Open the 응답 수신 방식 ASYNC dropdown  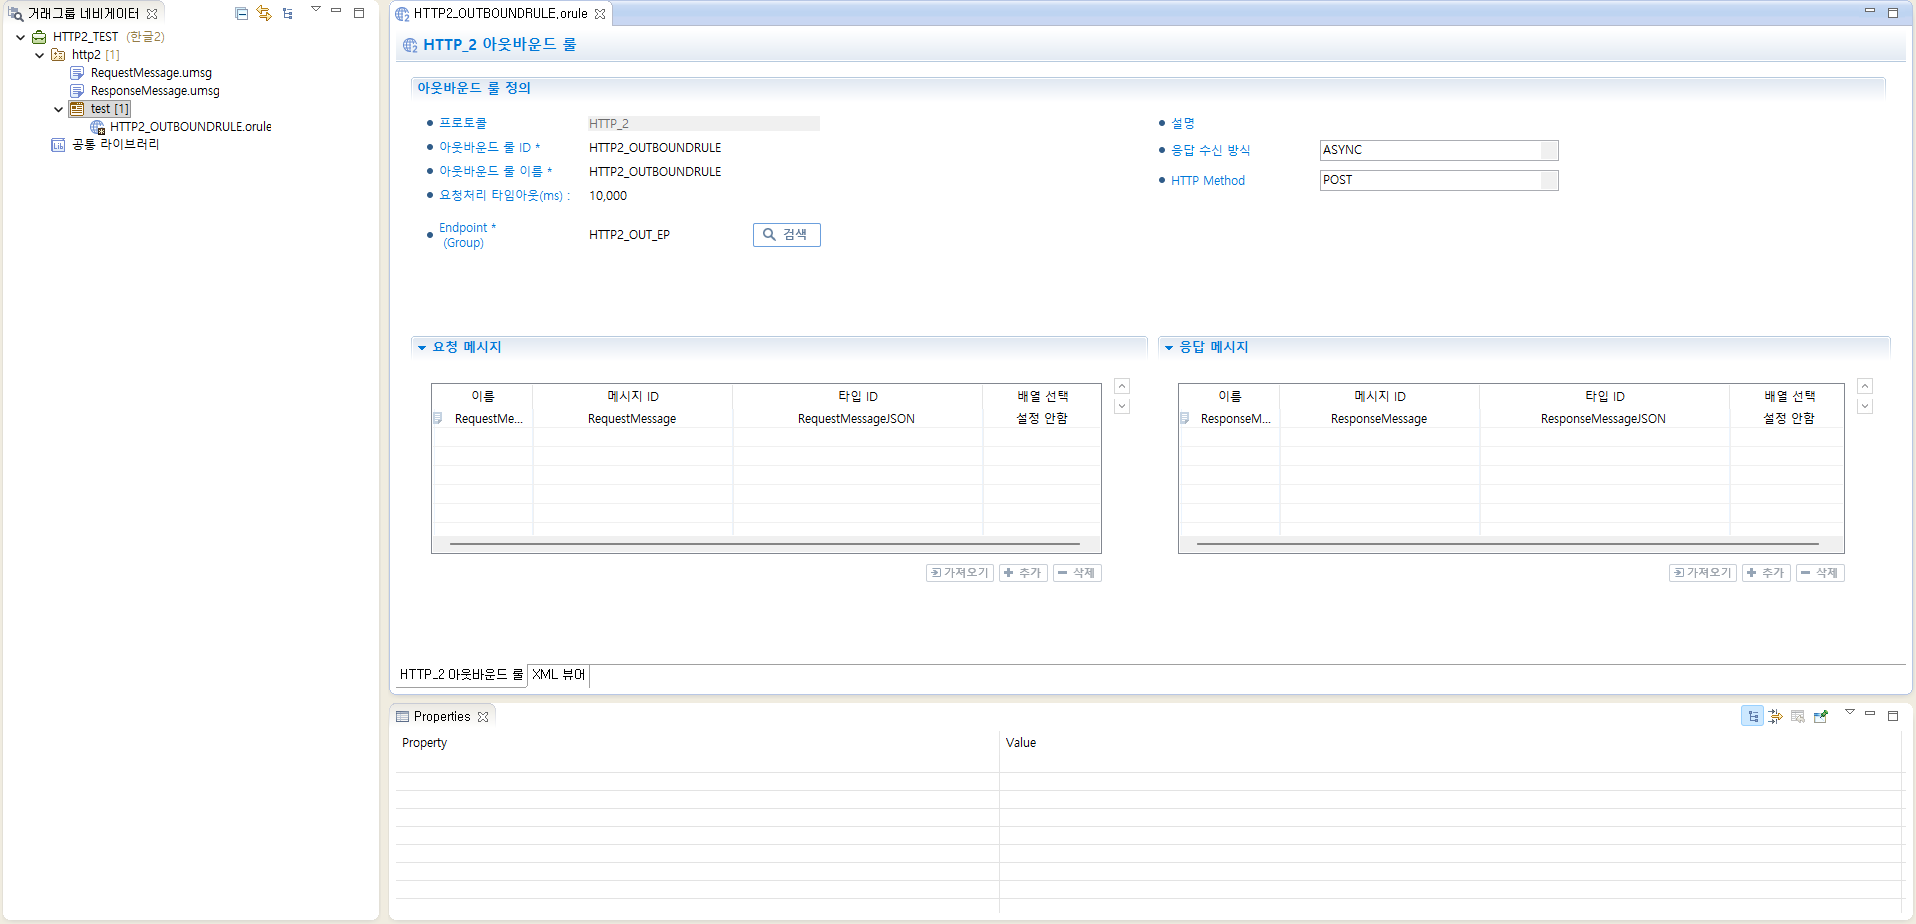1548,150
